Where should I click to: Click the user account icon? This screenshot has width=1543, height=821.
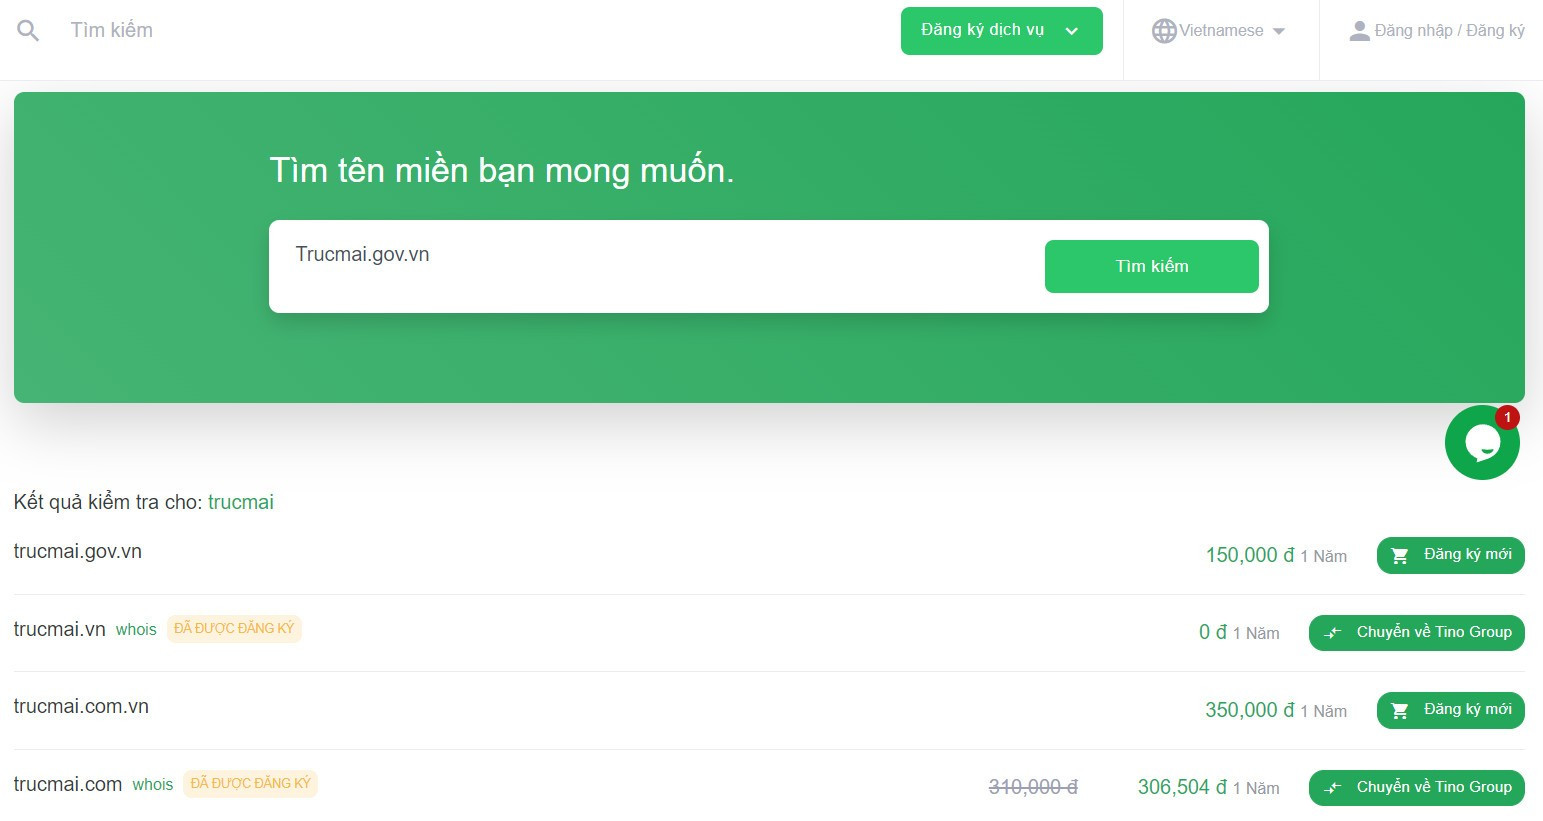pyautogui.click(x=1359, y=31)
